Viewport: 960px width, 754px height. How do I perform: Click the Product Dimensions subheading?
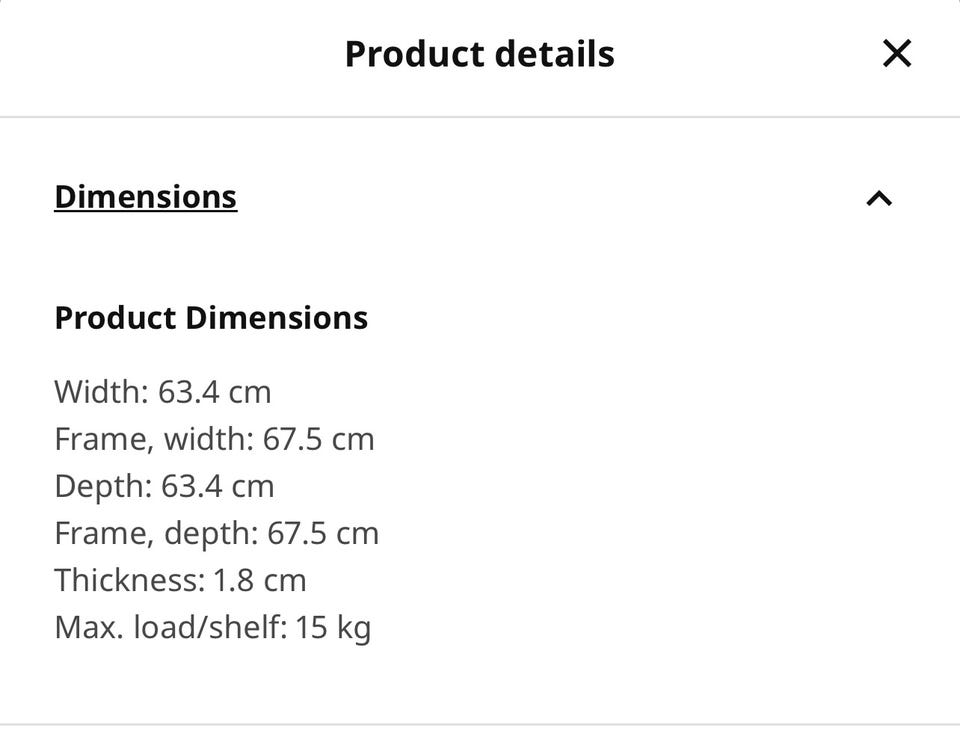click(x=211, y=318)
